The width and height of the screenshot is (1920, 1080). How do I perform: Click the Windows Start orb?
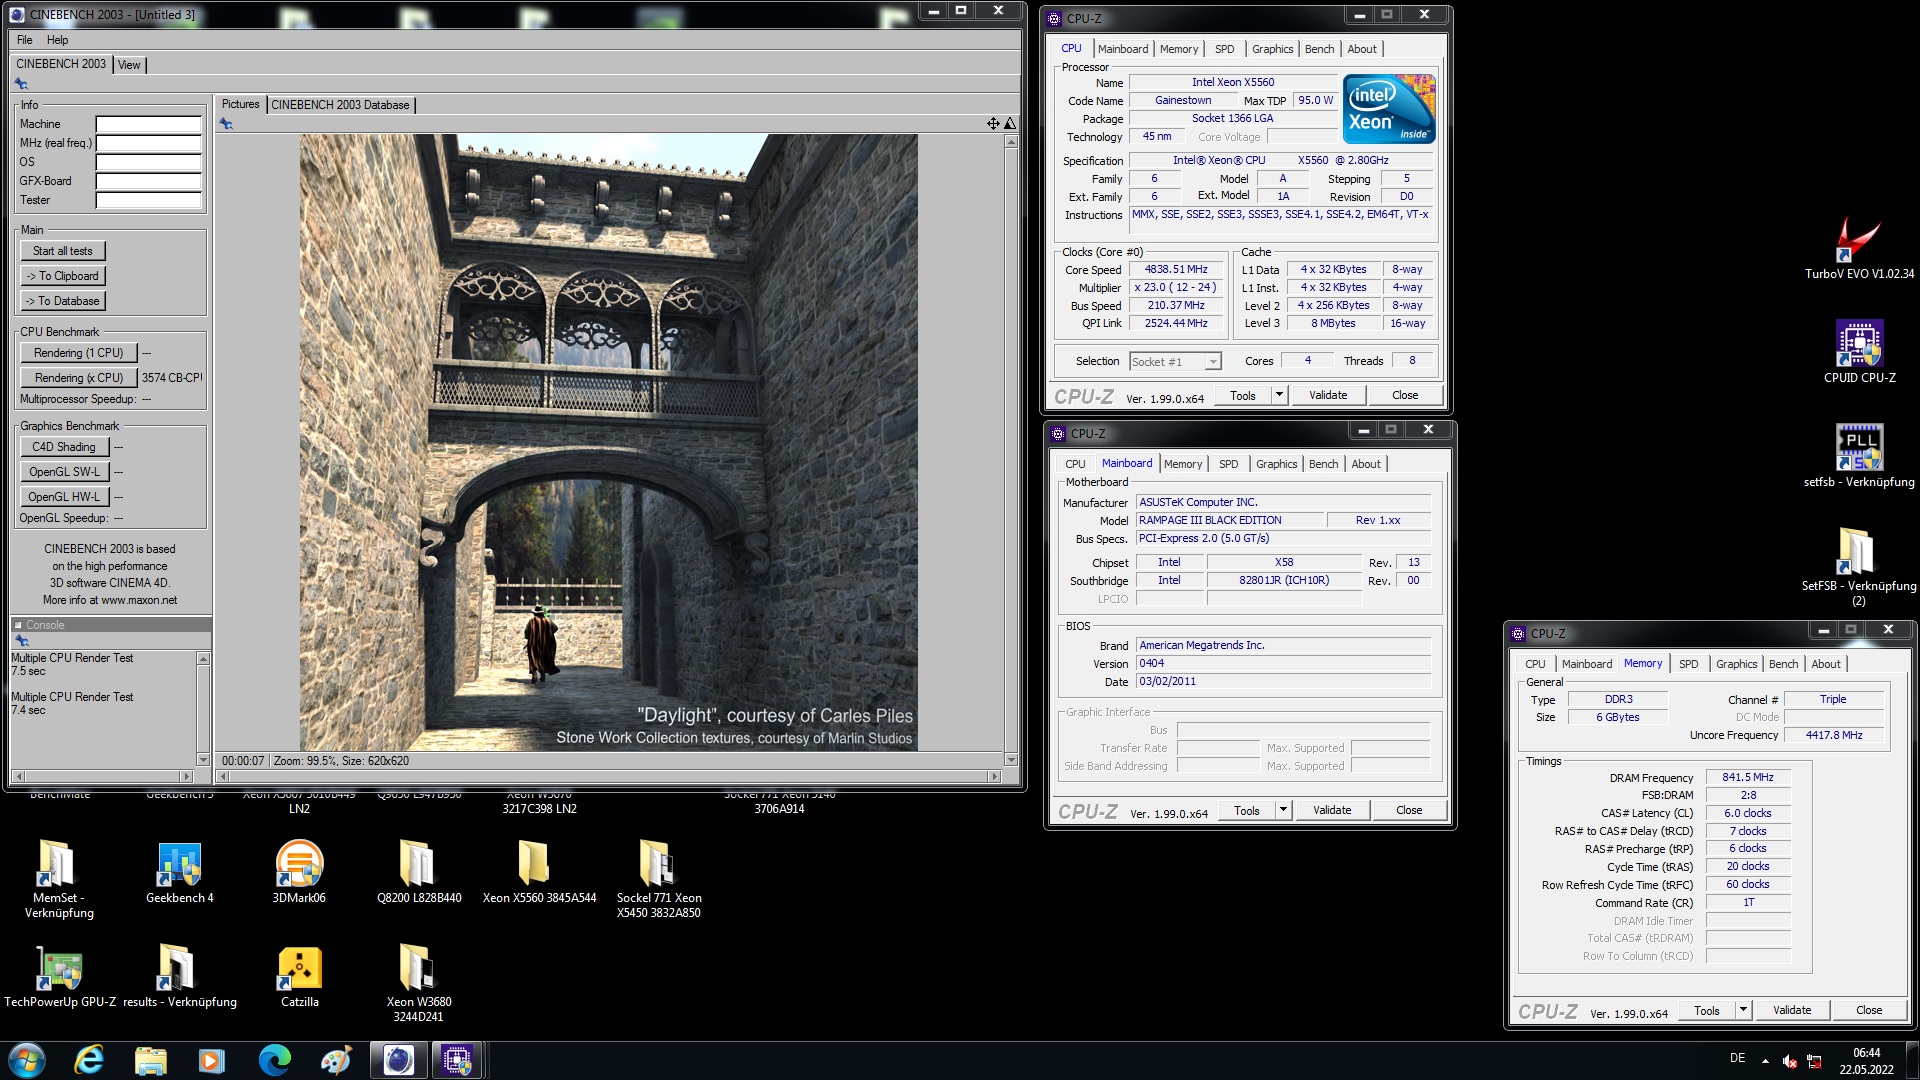click(x=27, y=1060)
